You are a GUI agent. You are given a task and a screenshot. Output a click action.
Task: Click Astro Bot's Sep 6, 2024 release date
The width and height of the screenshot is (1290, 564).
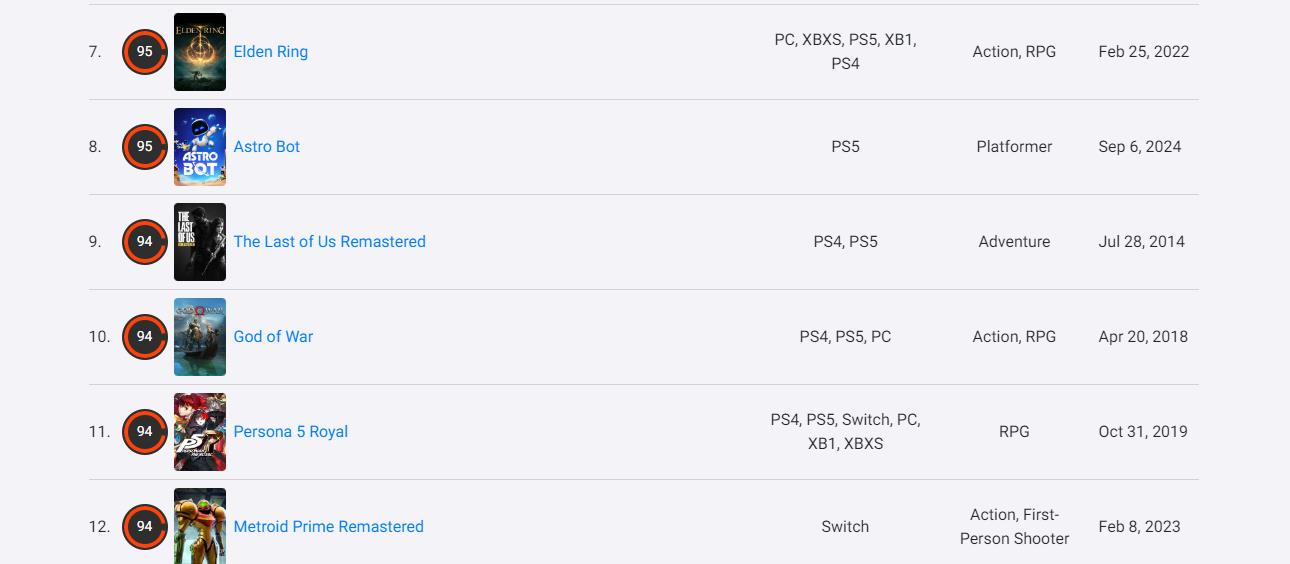1139,147
